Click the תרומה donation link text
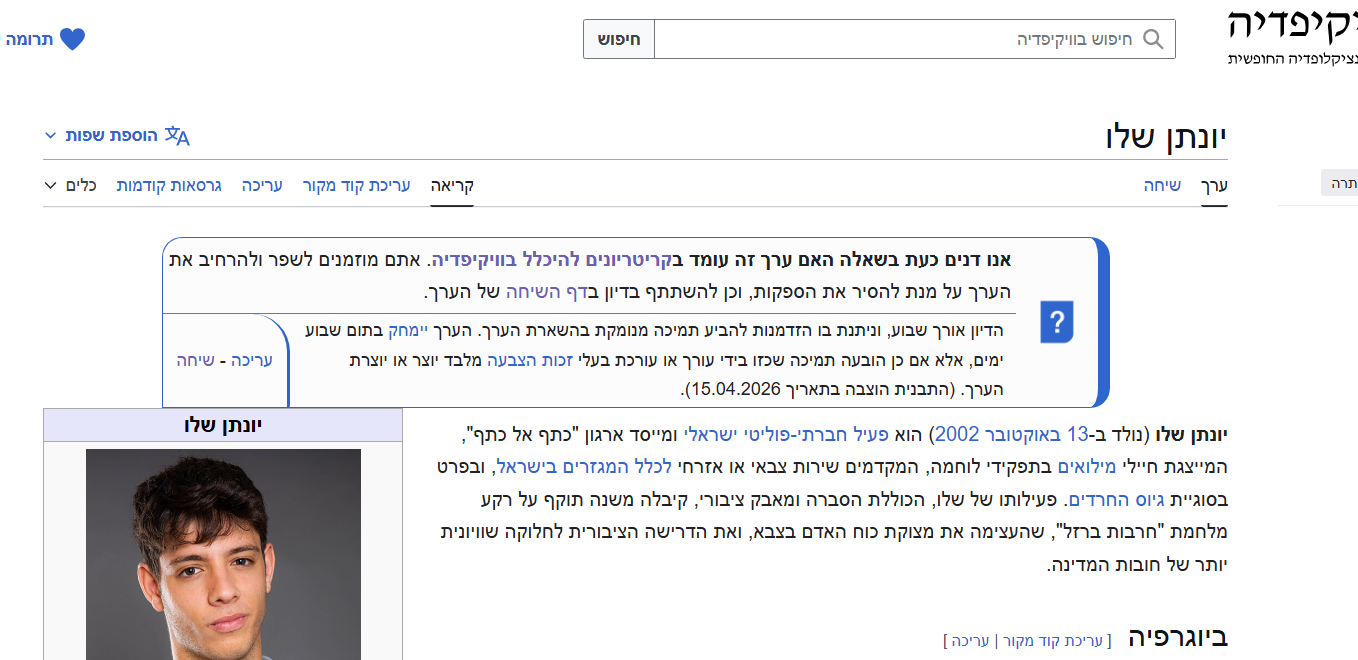Image resolution: width=1358 pixels, height=660 pixels. point(29,39)
